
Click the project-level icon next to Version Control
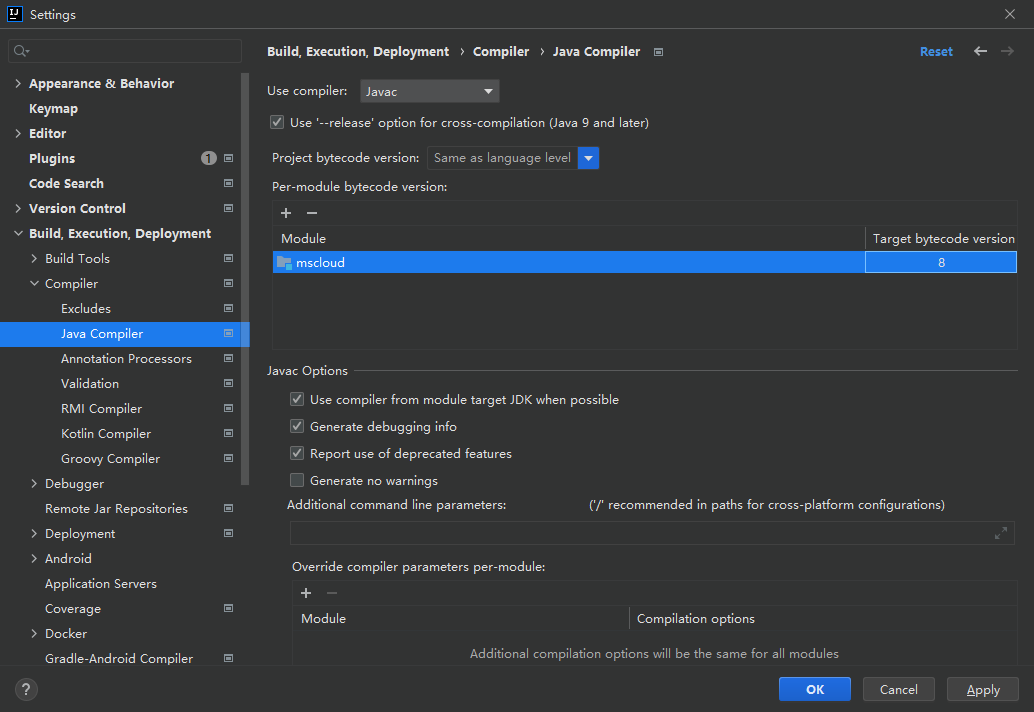228,208
